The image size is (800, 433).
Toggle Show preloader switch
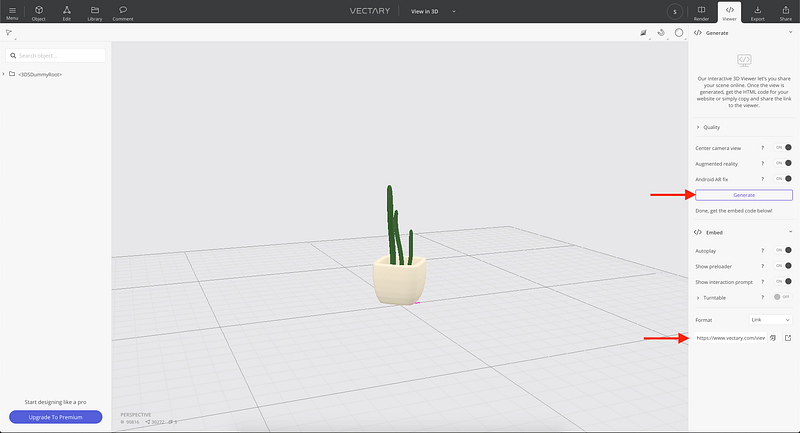783,266
